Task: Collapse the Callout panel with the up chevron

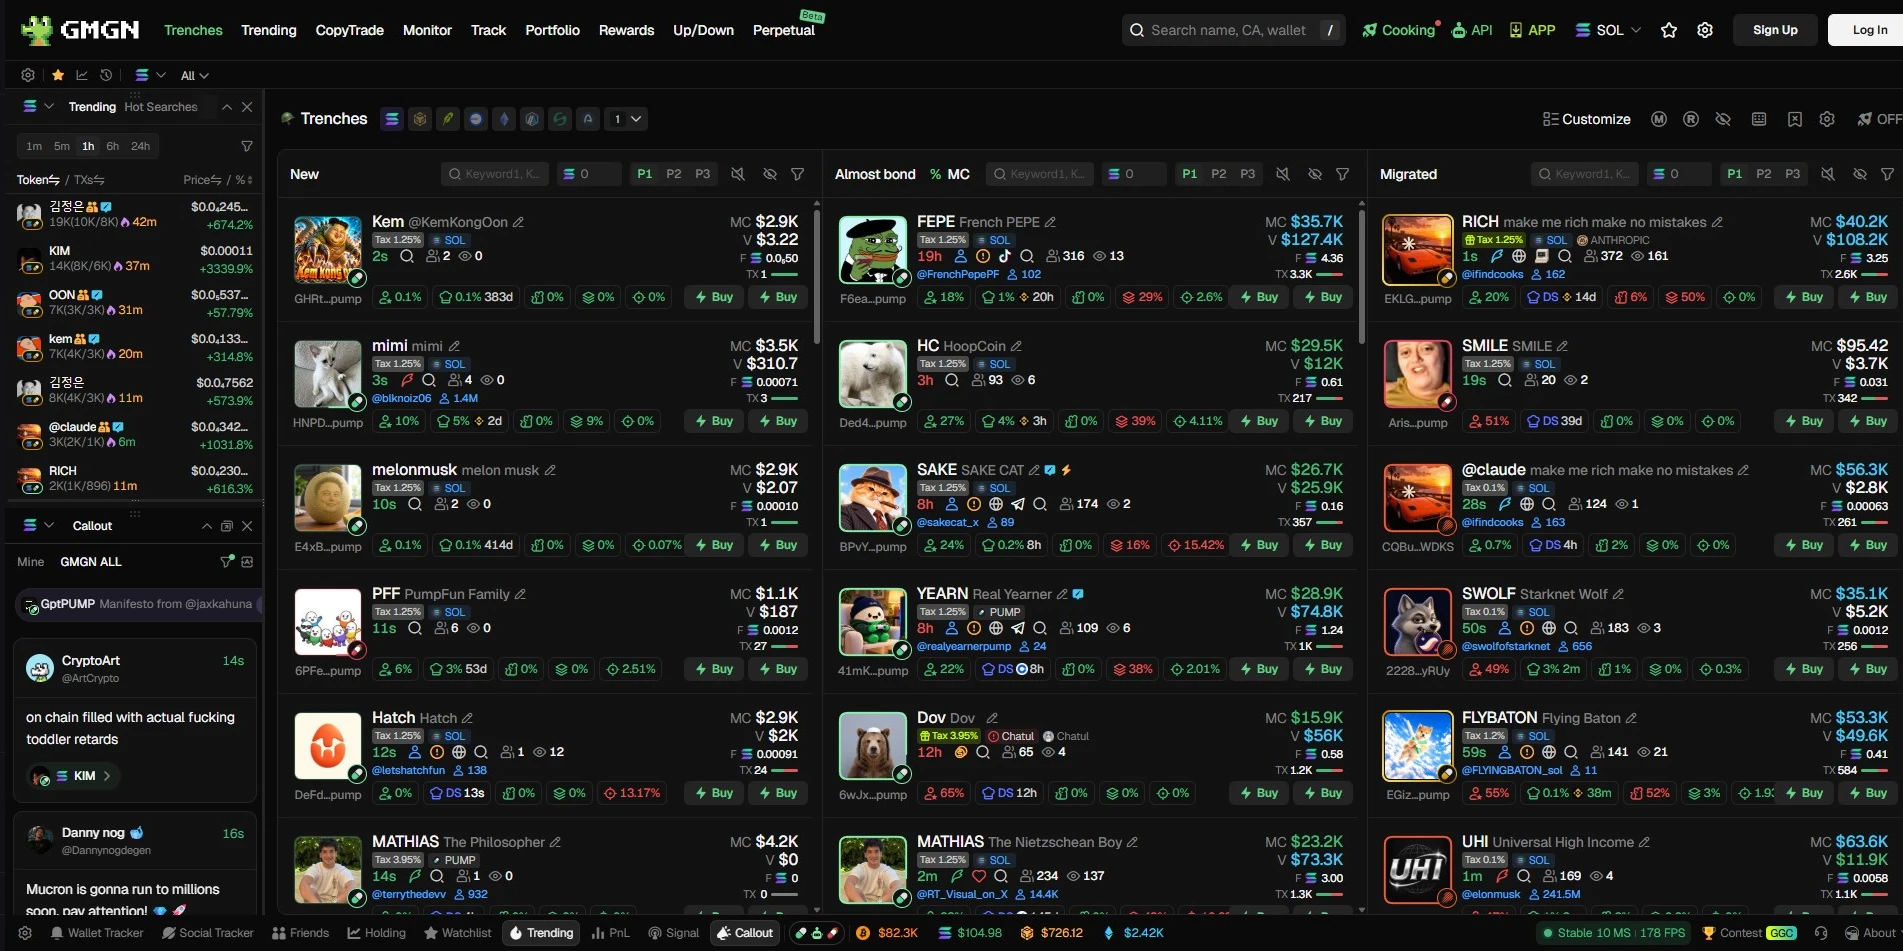Action: click(x=207, y=526)
